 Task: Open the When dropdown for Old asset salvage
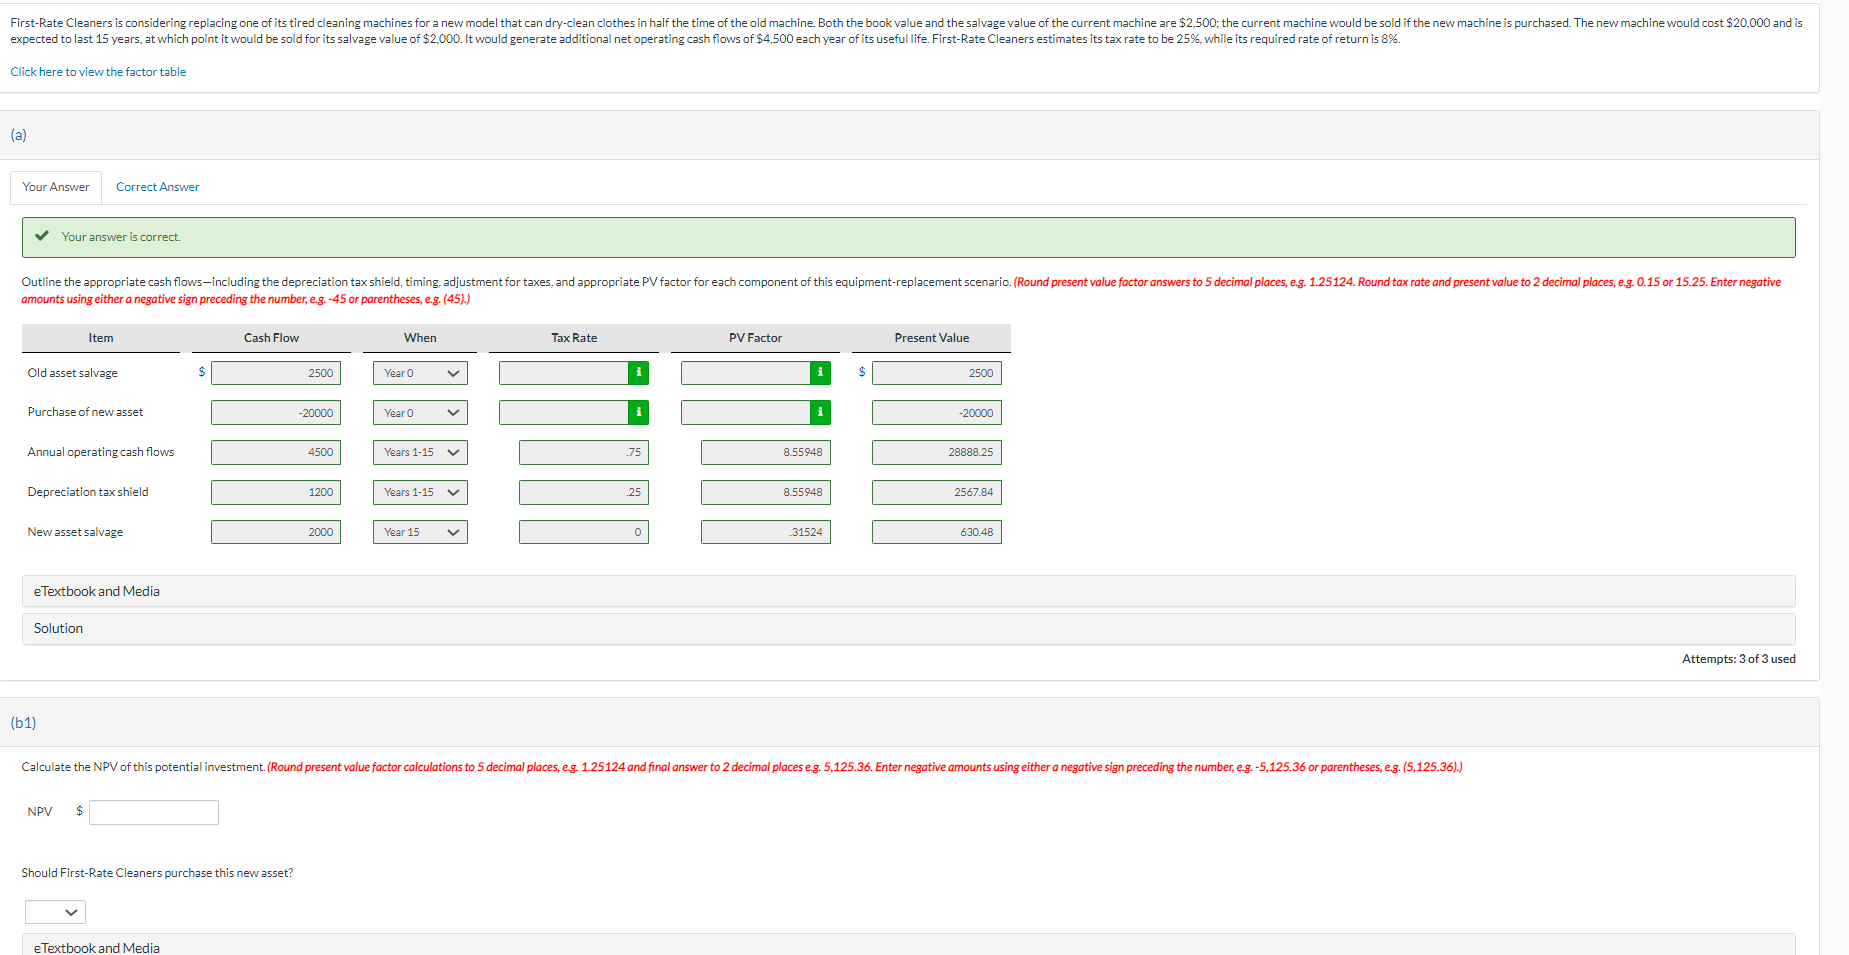coord(419,372)
